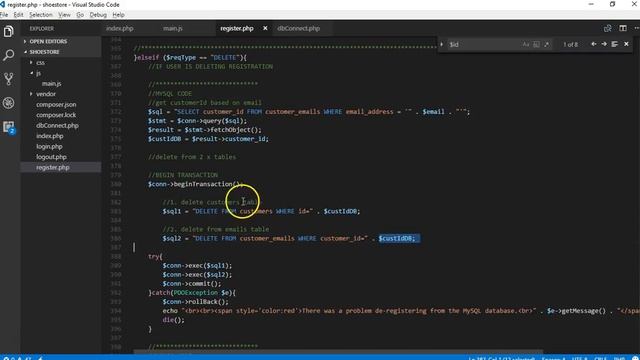Open index.php in the explorer tree
Screen dimensions: 640x360
[49, 136]
